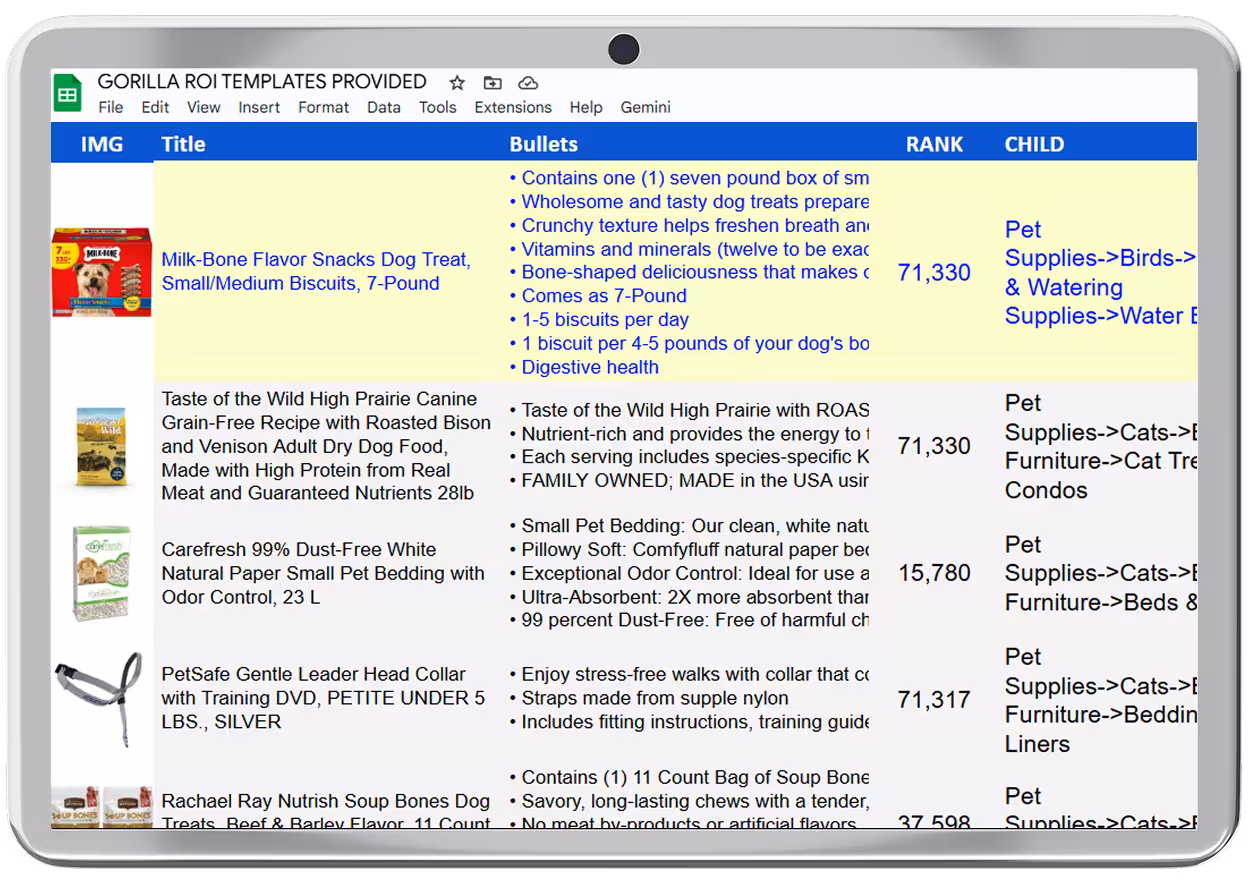Open the Help menu
The width and height of the screenshot is (1248, 886).
tap(586, 107)
